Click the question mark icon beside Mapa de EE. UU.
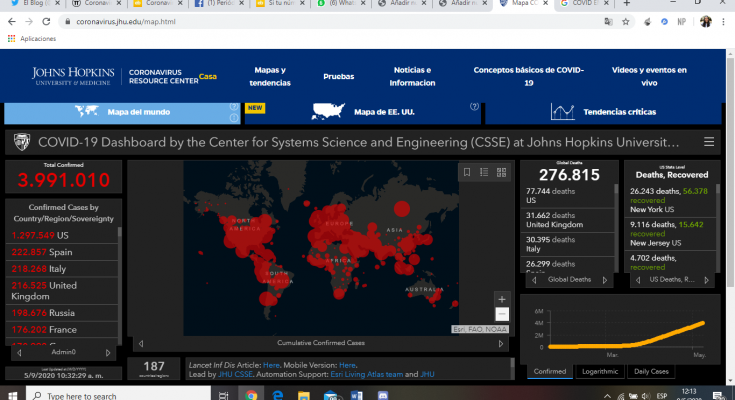 point(474,106)
